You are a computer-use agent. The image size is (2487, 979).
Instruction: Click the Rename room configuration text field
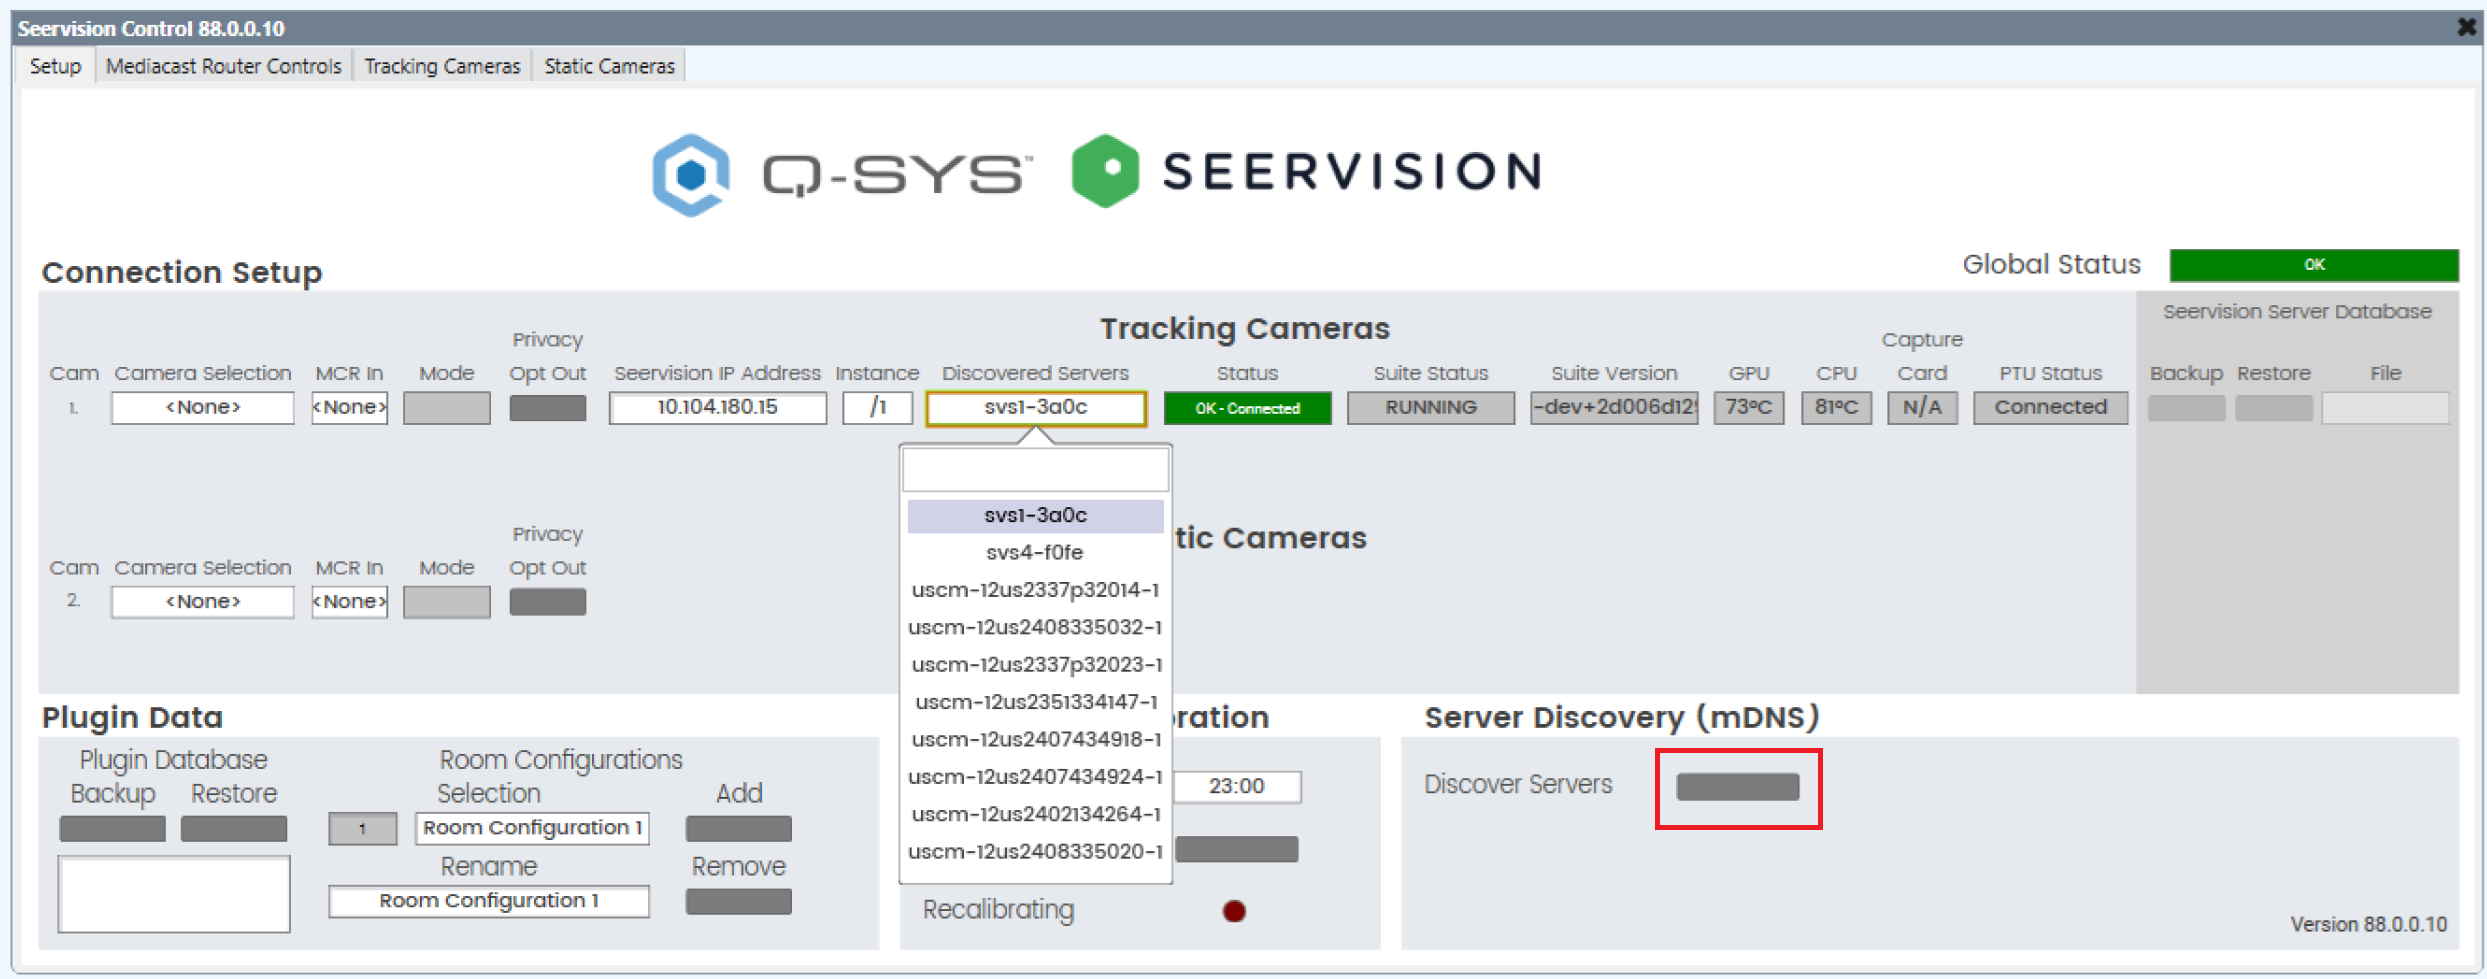[x=488, y=901]
